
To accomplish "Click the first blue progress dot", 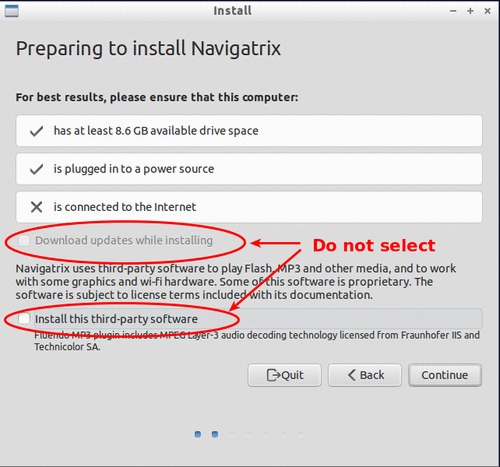I will [x=198, y=434].
